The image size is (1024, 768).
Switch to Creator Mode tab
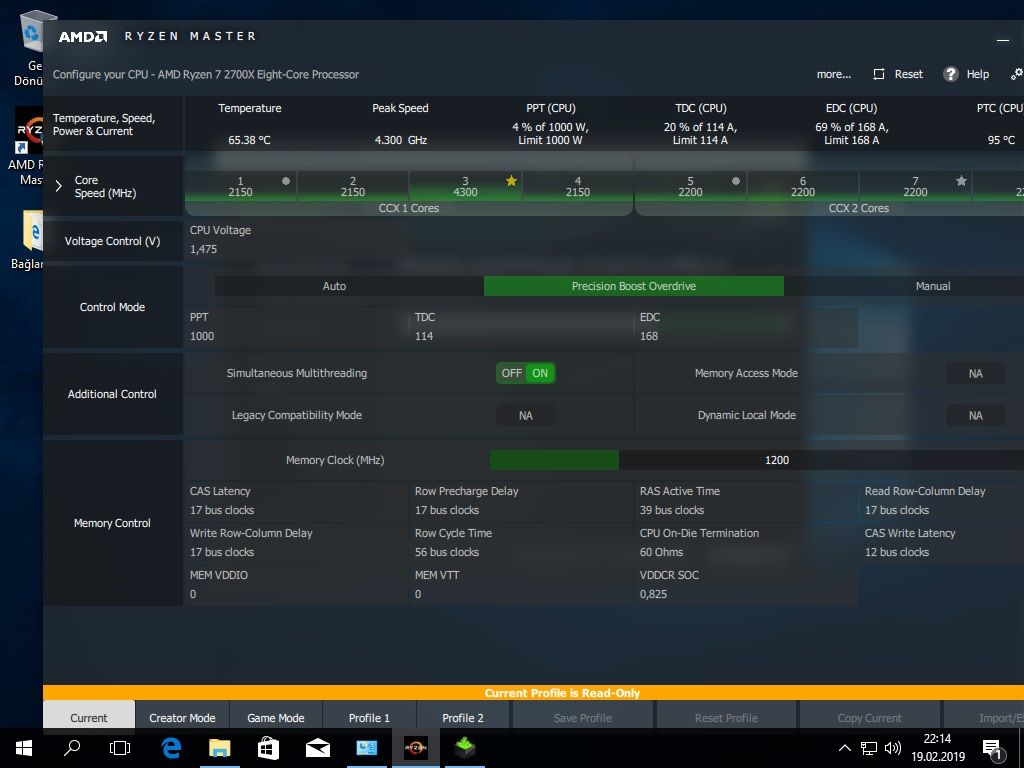coord(182,718)
